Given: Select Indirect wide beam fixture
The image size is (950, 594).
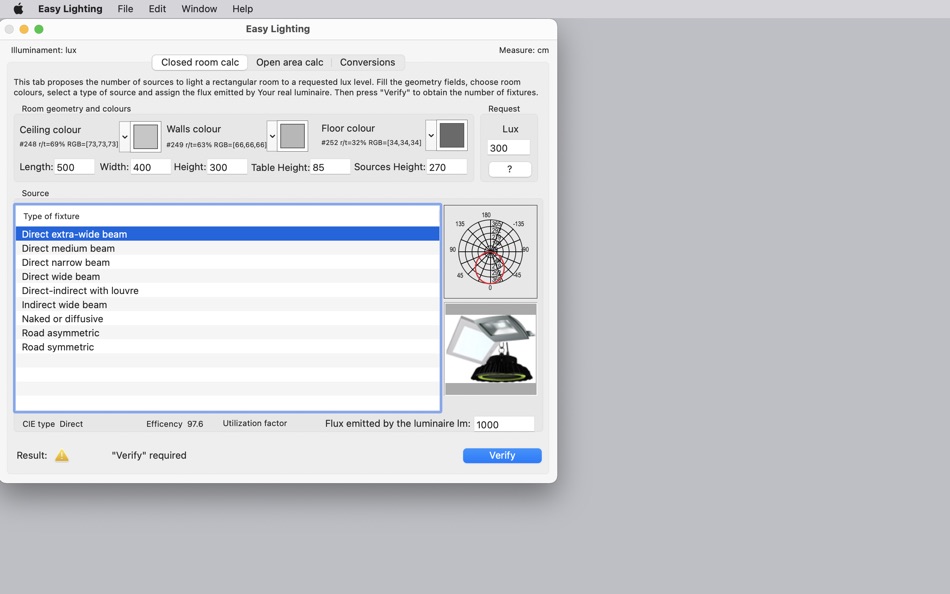Looking at the screenshot, I should [x=228, y=305].
